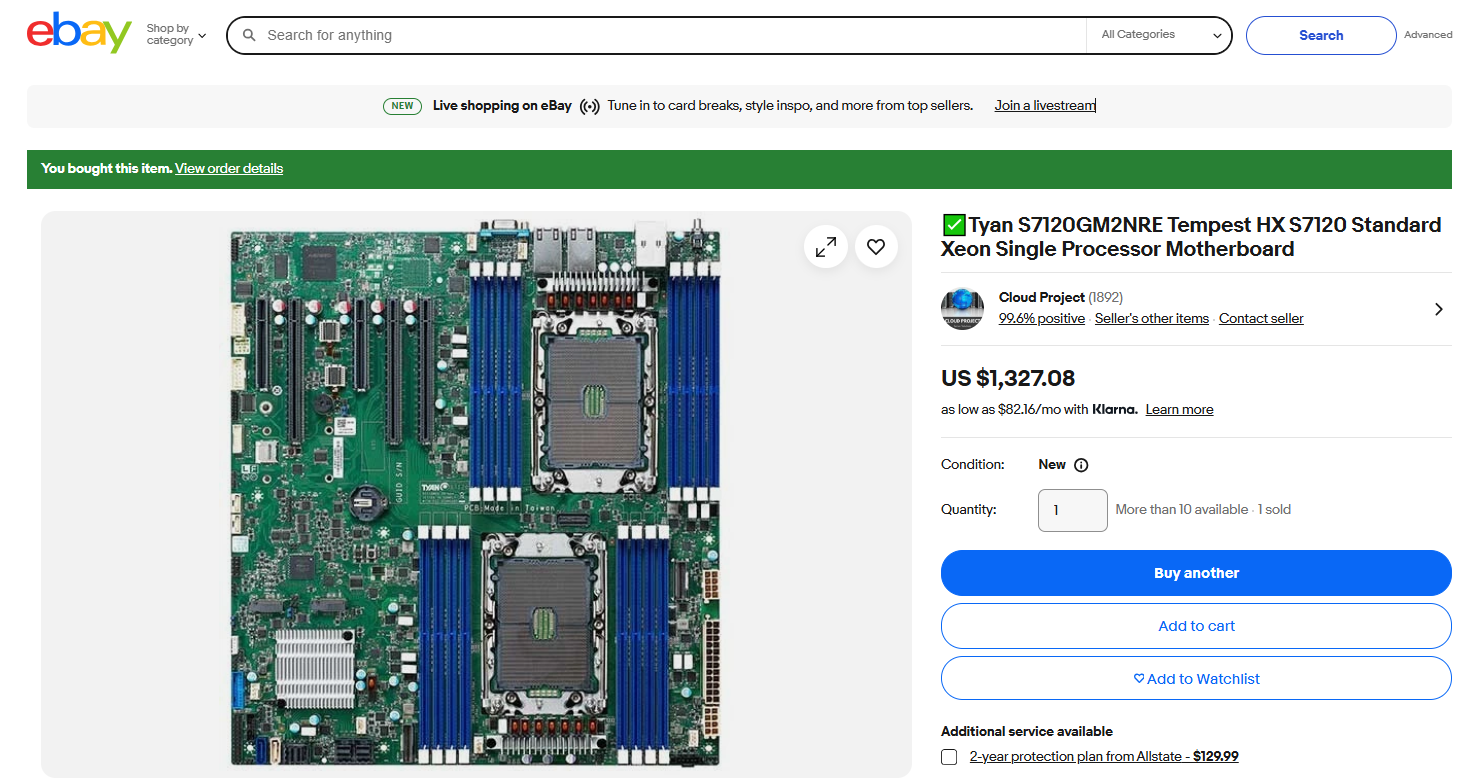Click the motherboard product image
The width and height of the screenshot is (1479, 778).
[x=476, y=495]
